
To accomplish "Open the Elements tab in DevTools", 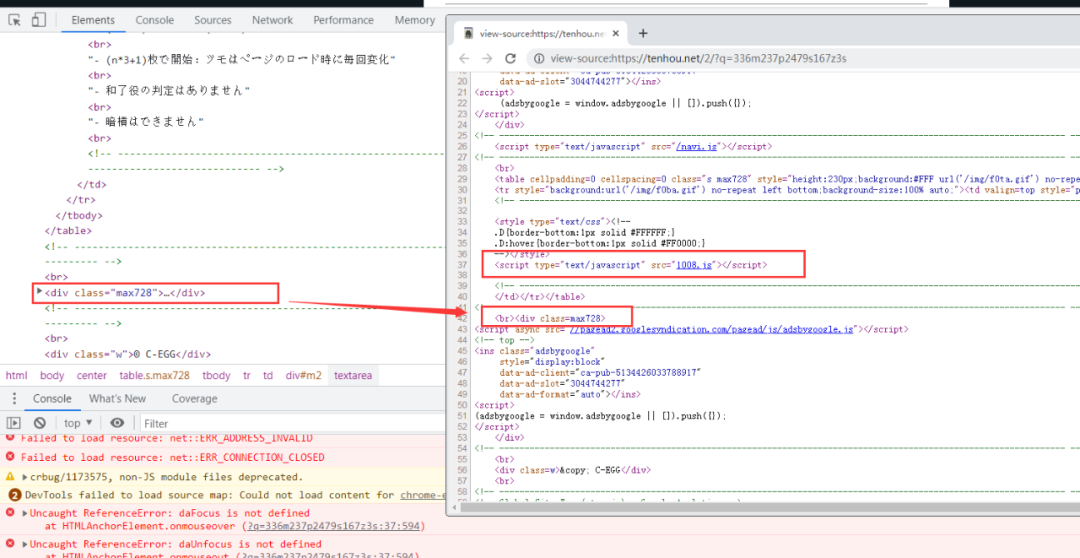I will [x=92, y=20].
